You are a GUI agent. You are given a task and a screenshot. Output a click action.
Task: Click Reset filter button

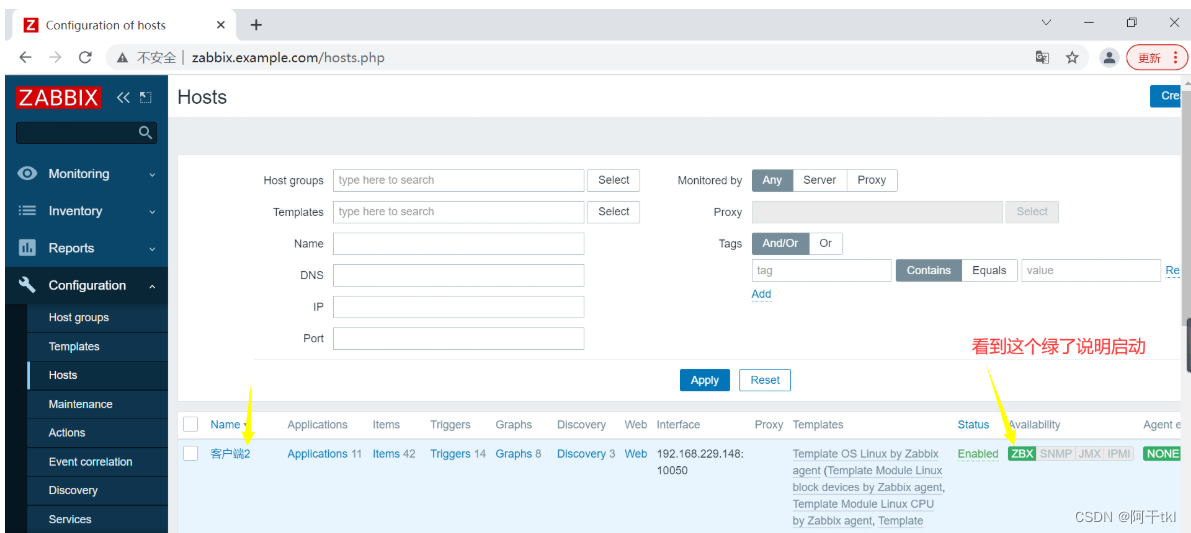click(x=765, y=380)
